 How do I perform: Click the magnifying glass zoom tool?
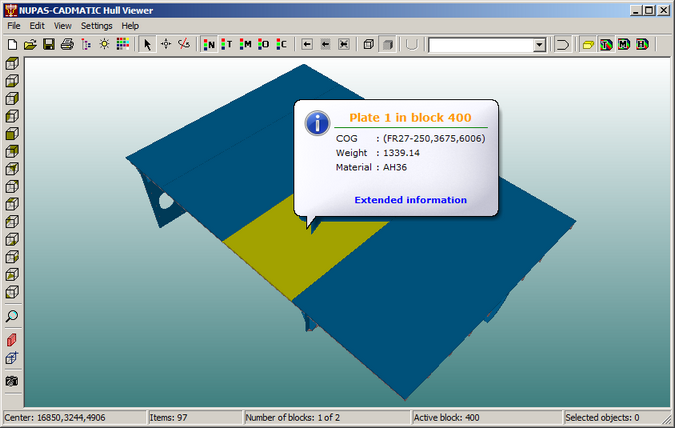pos(12,316)
